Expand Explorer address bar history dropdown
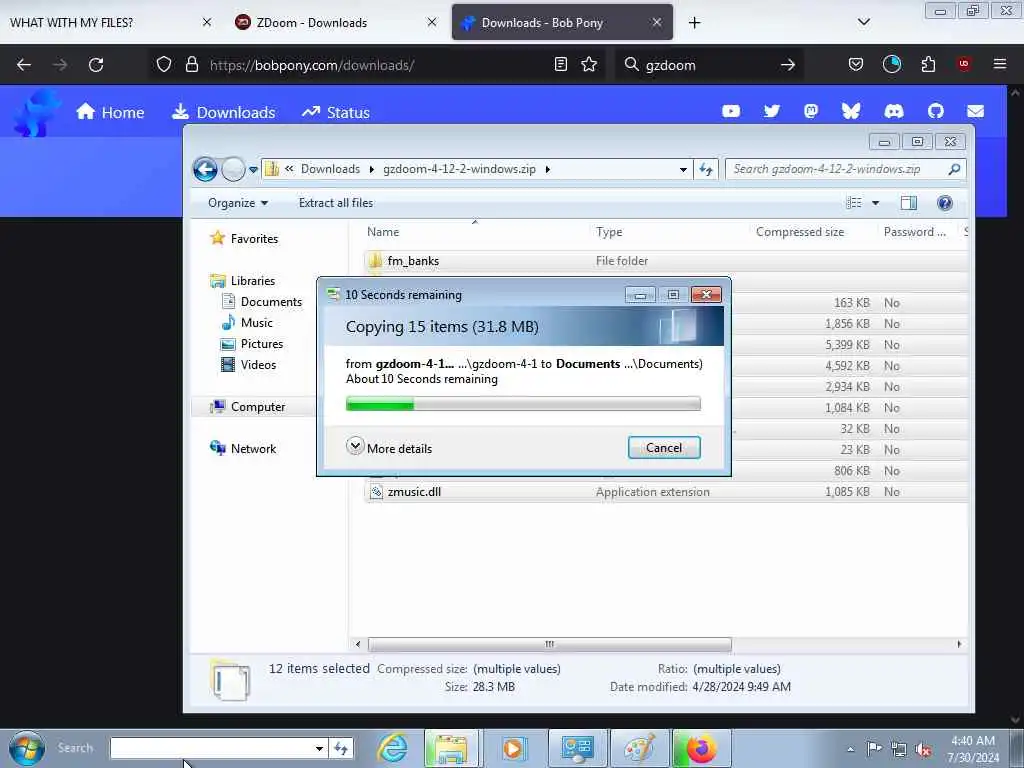 coord(683,169)
